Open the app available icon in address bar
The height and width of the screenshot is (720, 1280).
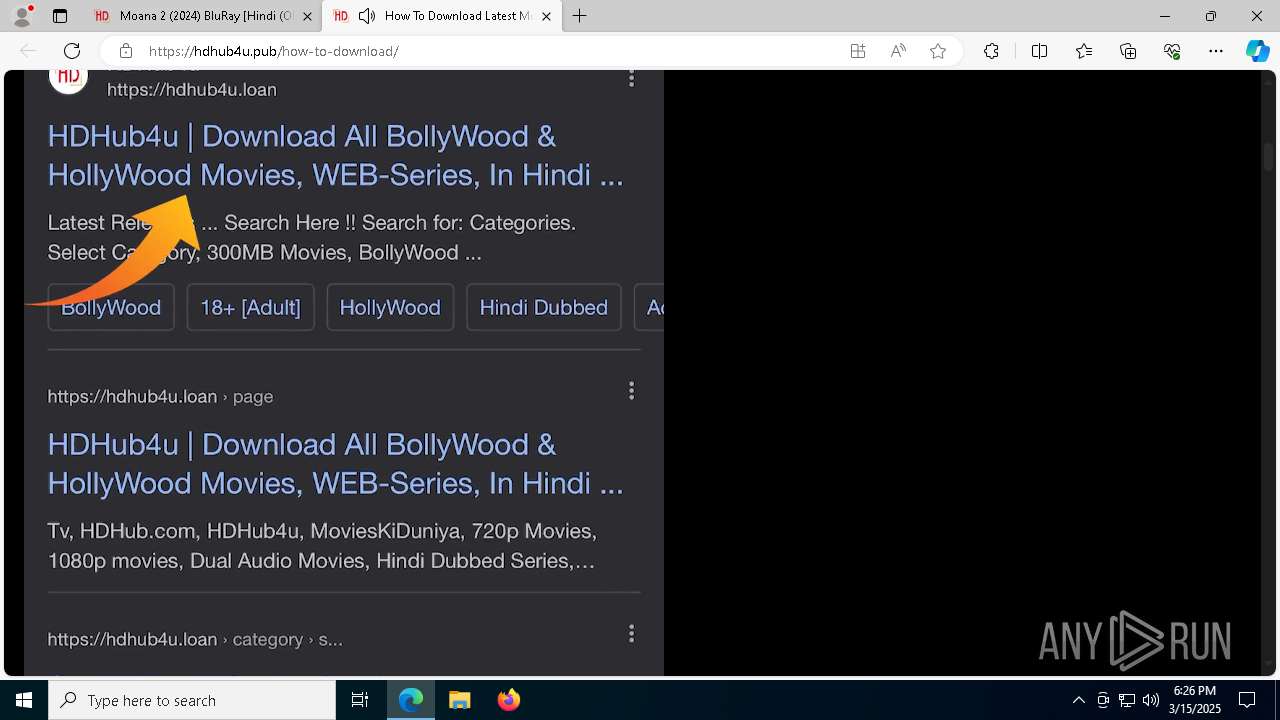click(x=858, y=51)
